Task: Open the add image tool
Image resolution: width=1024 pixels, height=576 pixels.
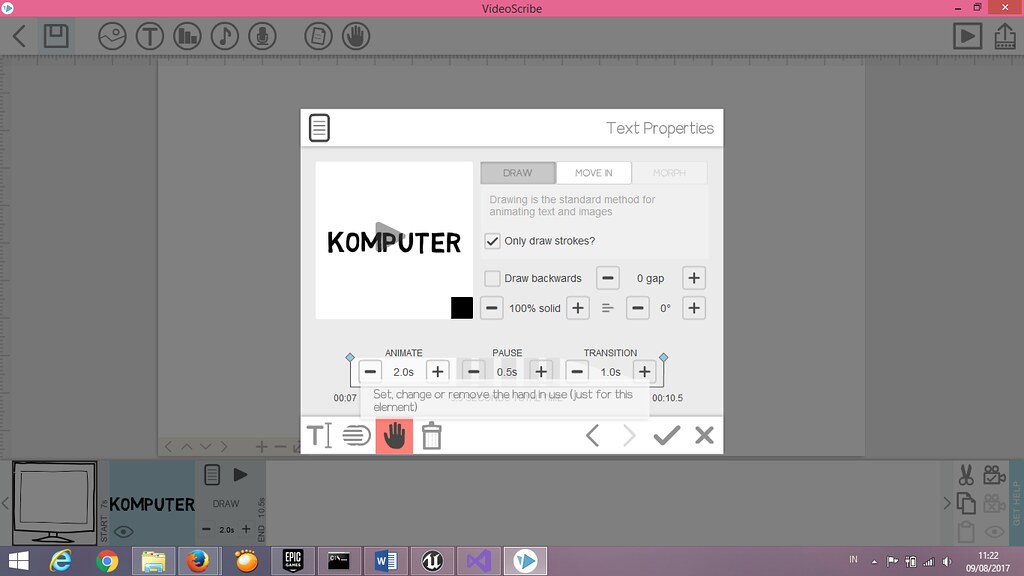Action: tap(112, 36)
